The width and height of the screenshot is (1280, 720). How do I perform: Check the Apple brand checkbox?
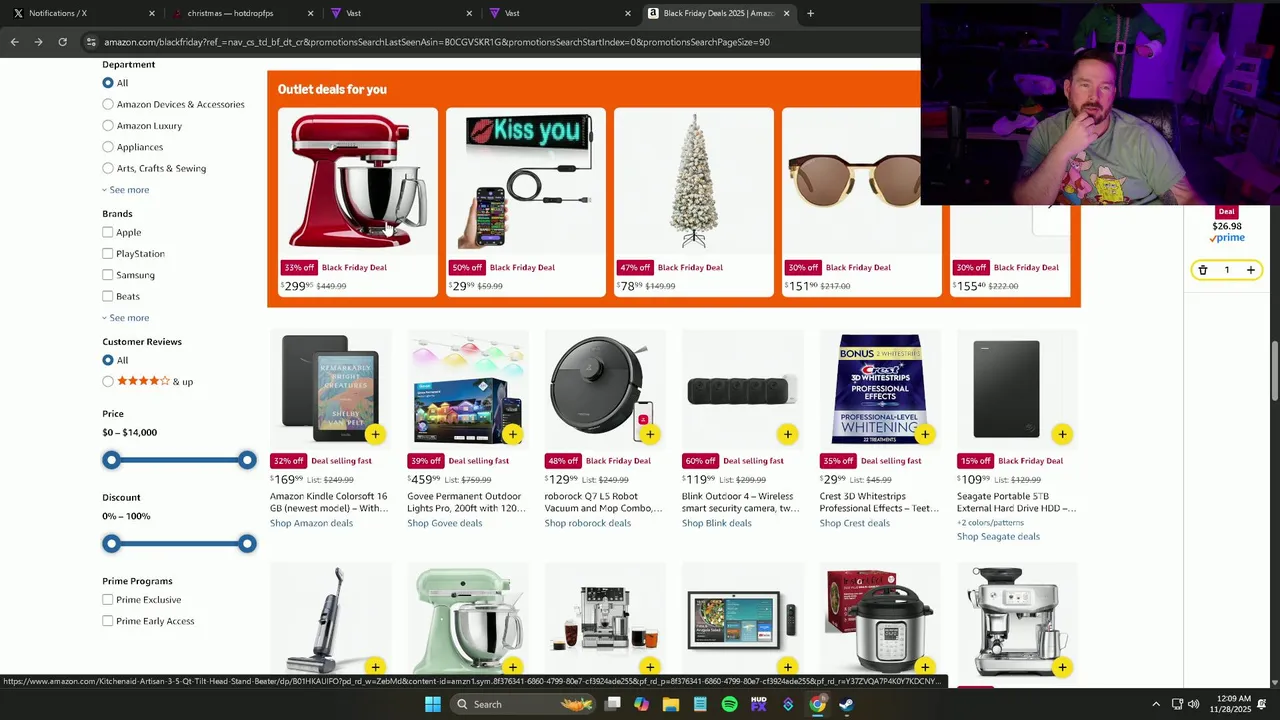pos(108,232)
